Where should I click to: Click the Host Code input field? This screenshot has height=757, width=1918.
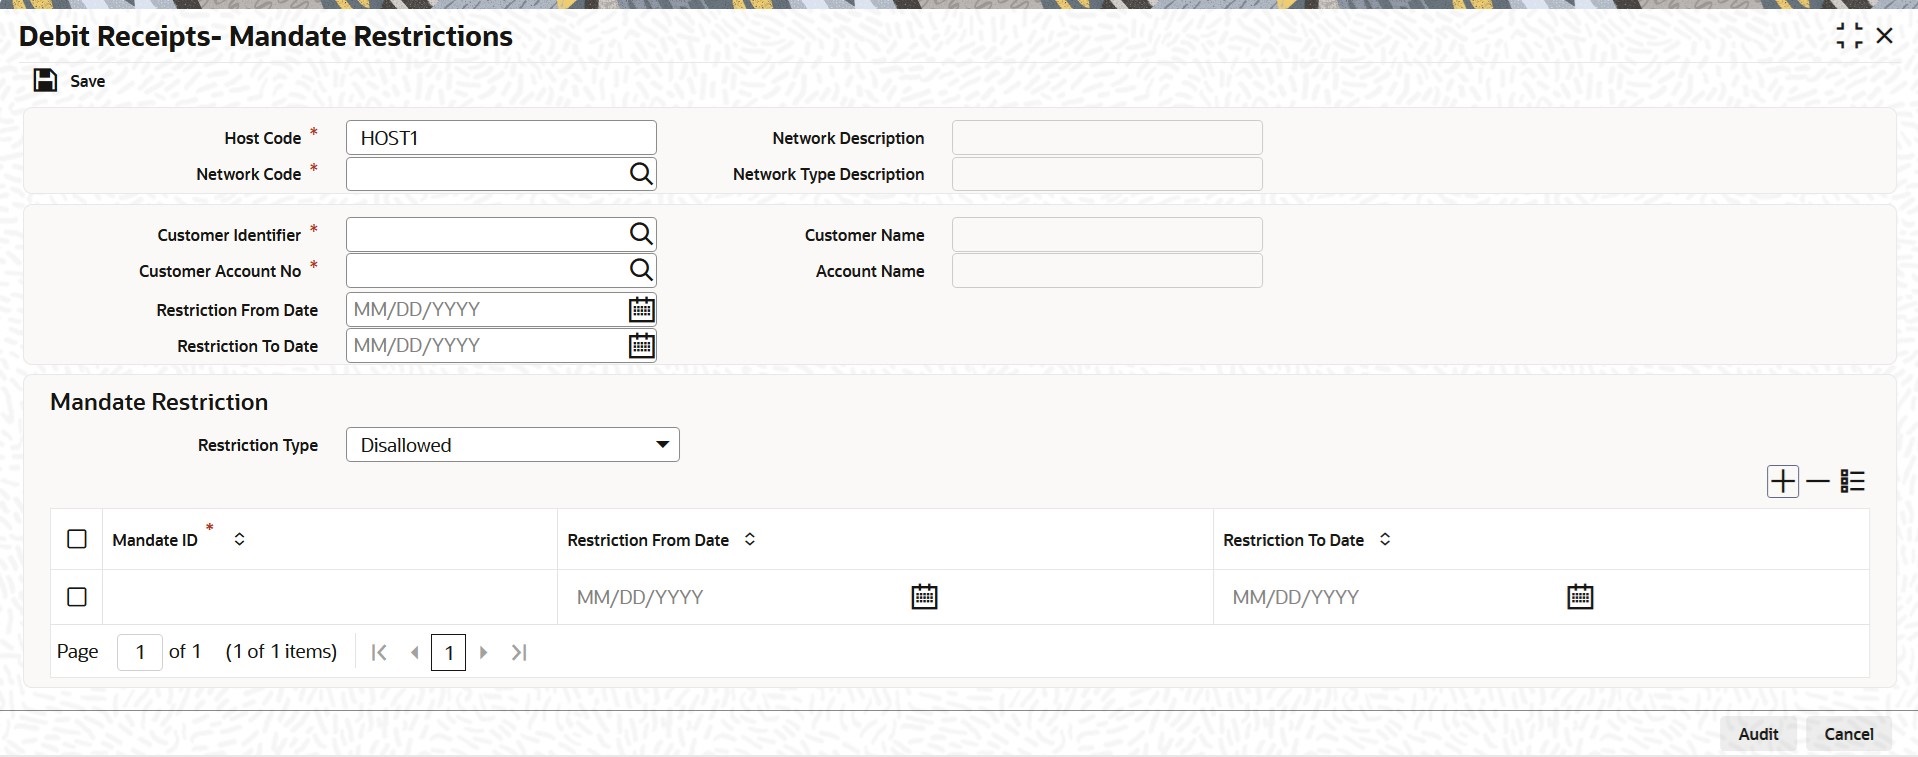501,138
